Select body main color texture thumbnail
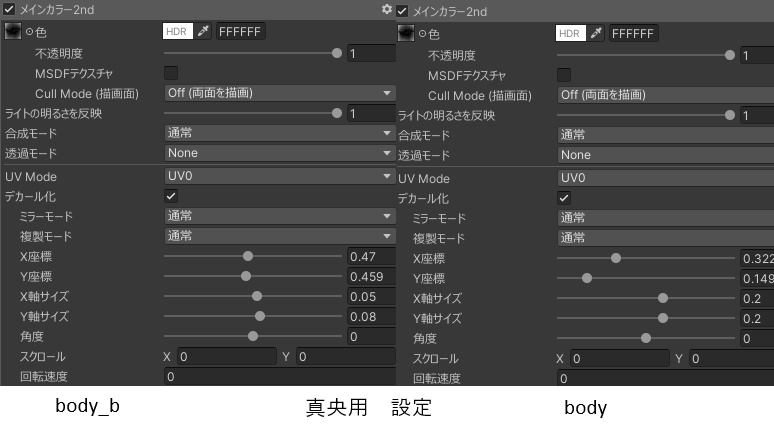The height and width of the screenshot is (426, 774). coord(406,33)
